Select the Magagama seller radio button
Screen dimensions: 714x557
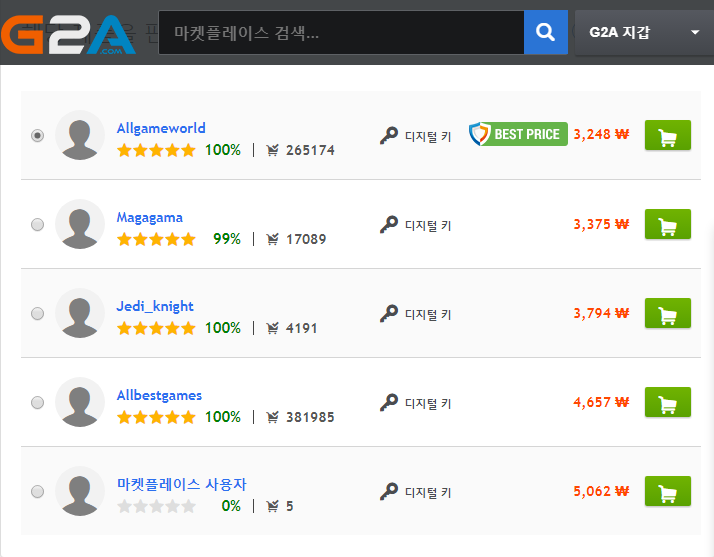click(37, 225)
